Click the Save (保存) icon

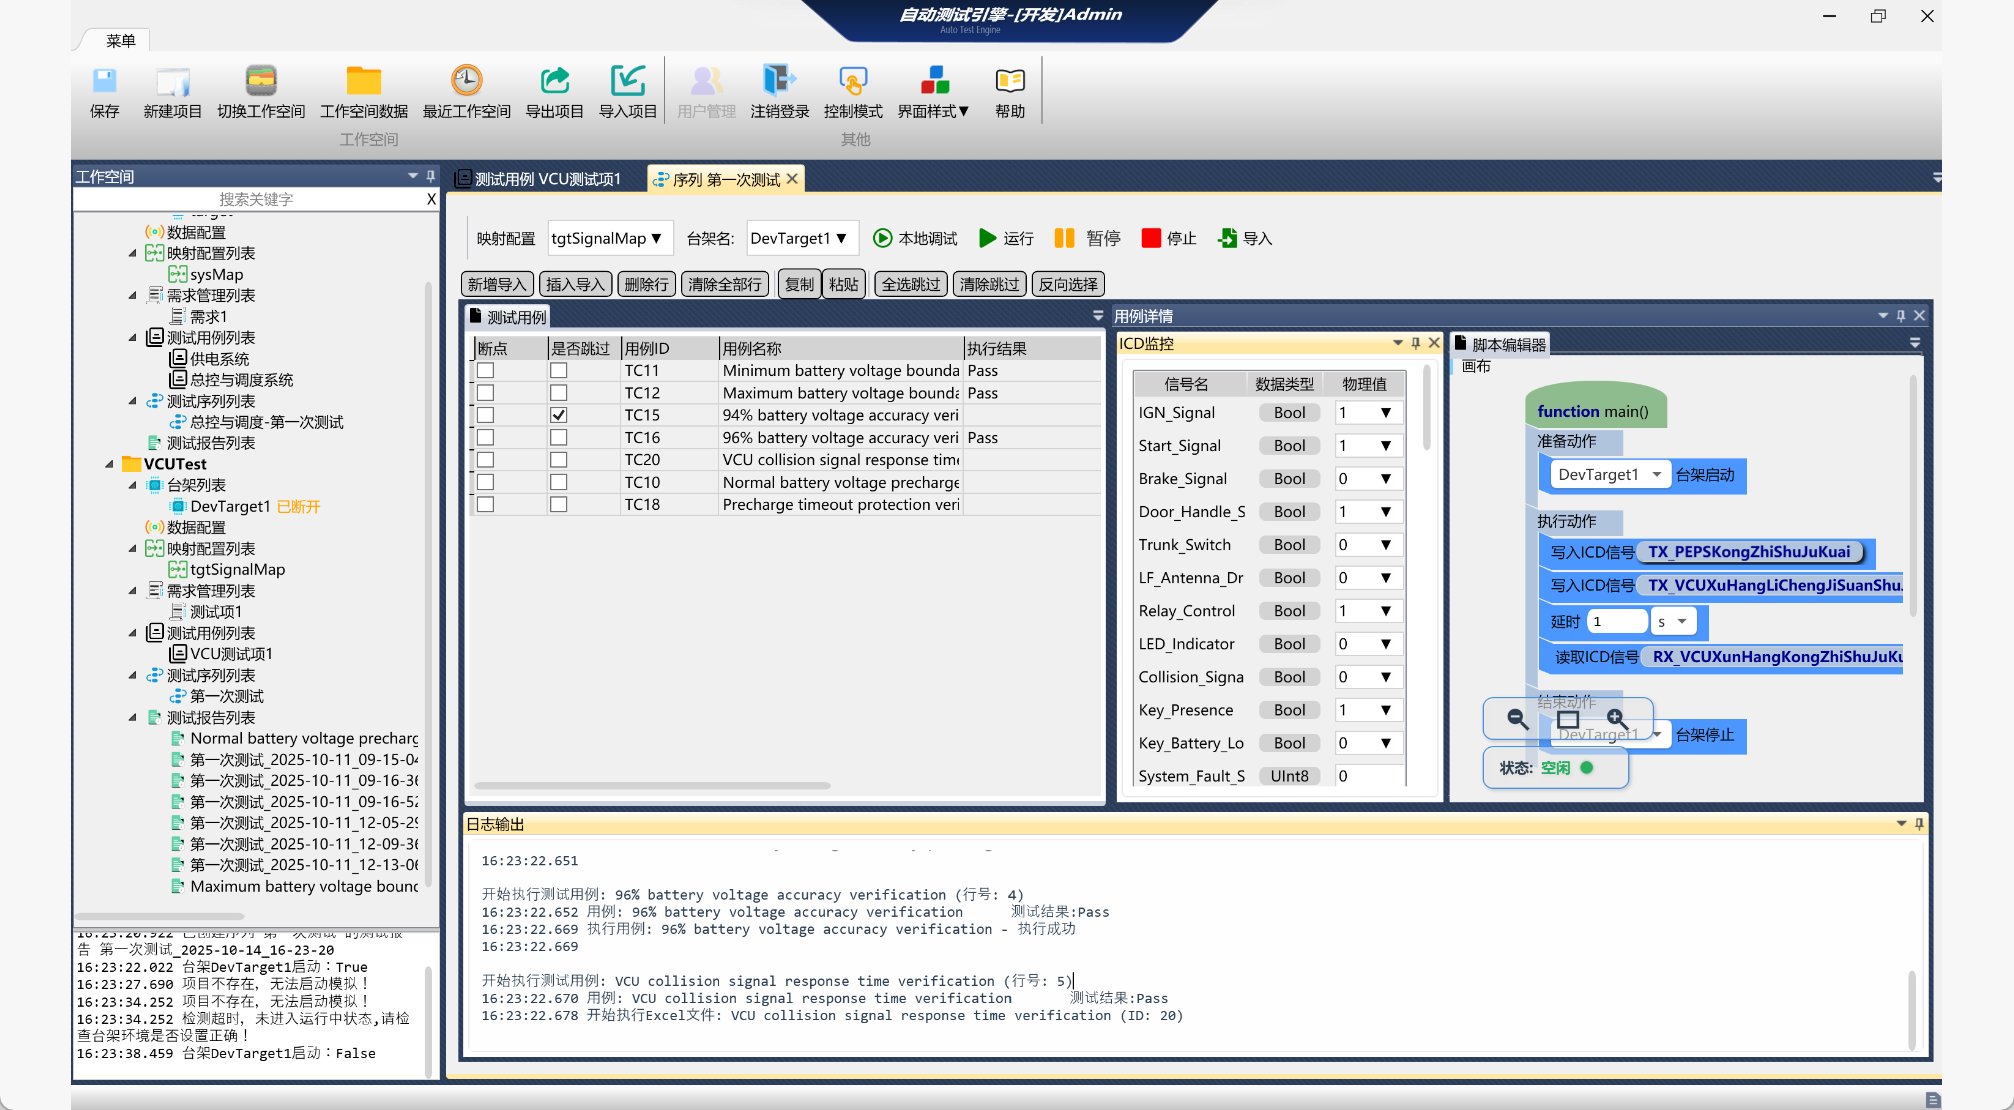point(104,81)
